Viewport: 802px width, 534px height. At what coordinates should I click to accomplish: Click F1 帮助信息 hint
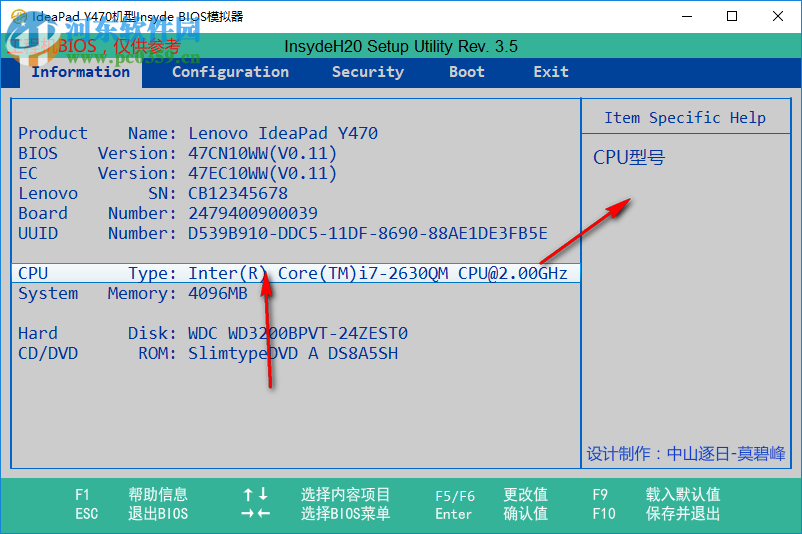tap(131, 495)
